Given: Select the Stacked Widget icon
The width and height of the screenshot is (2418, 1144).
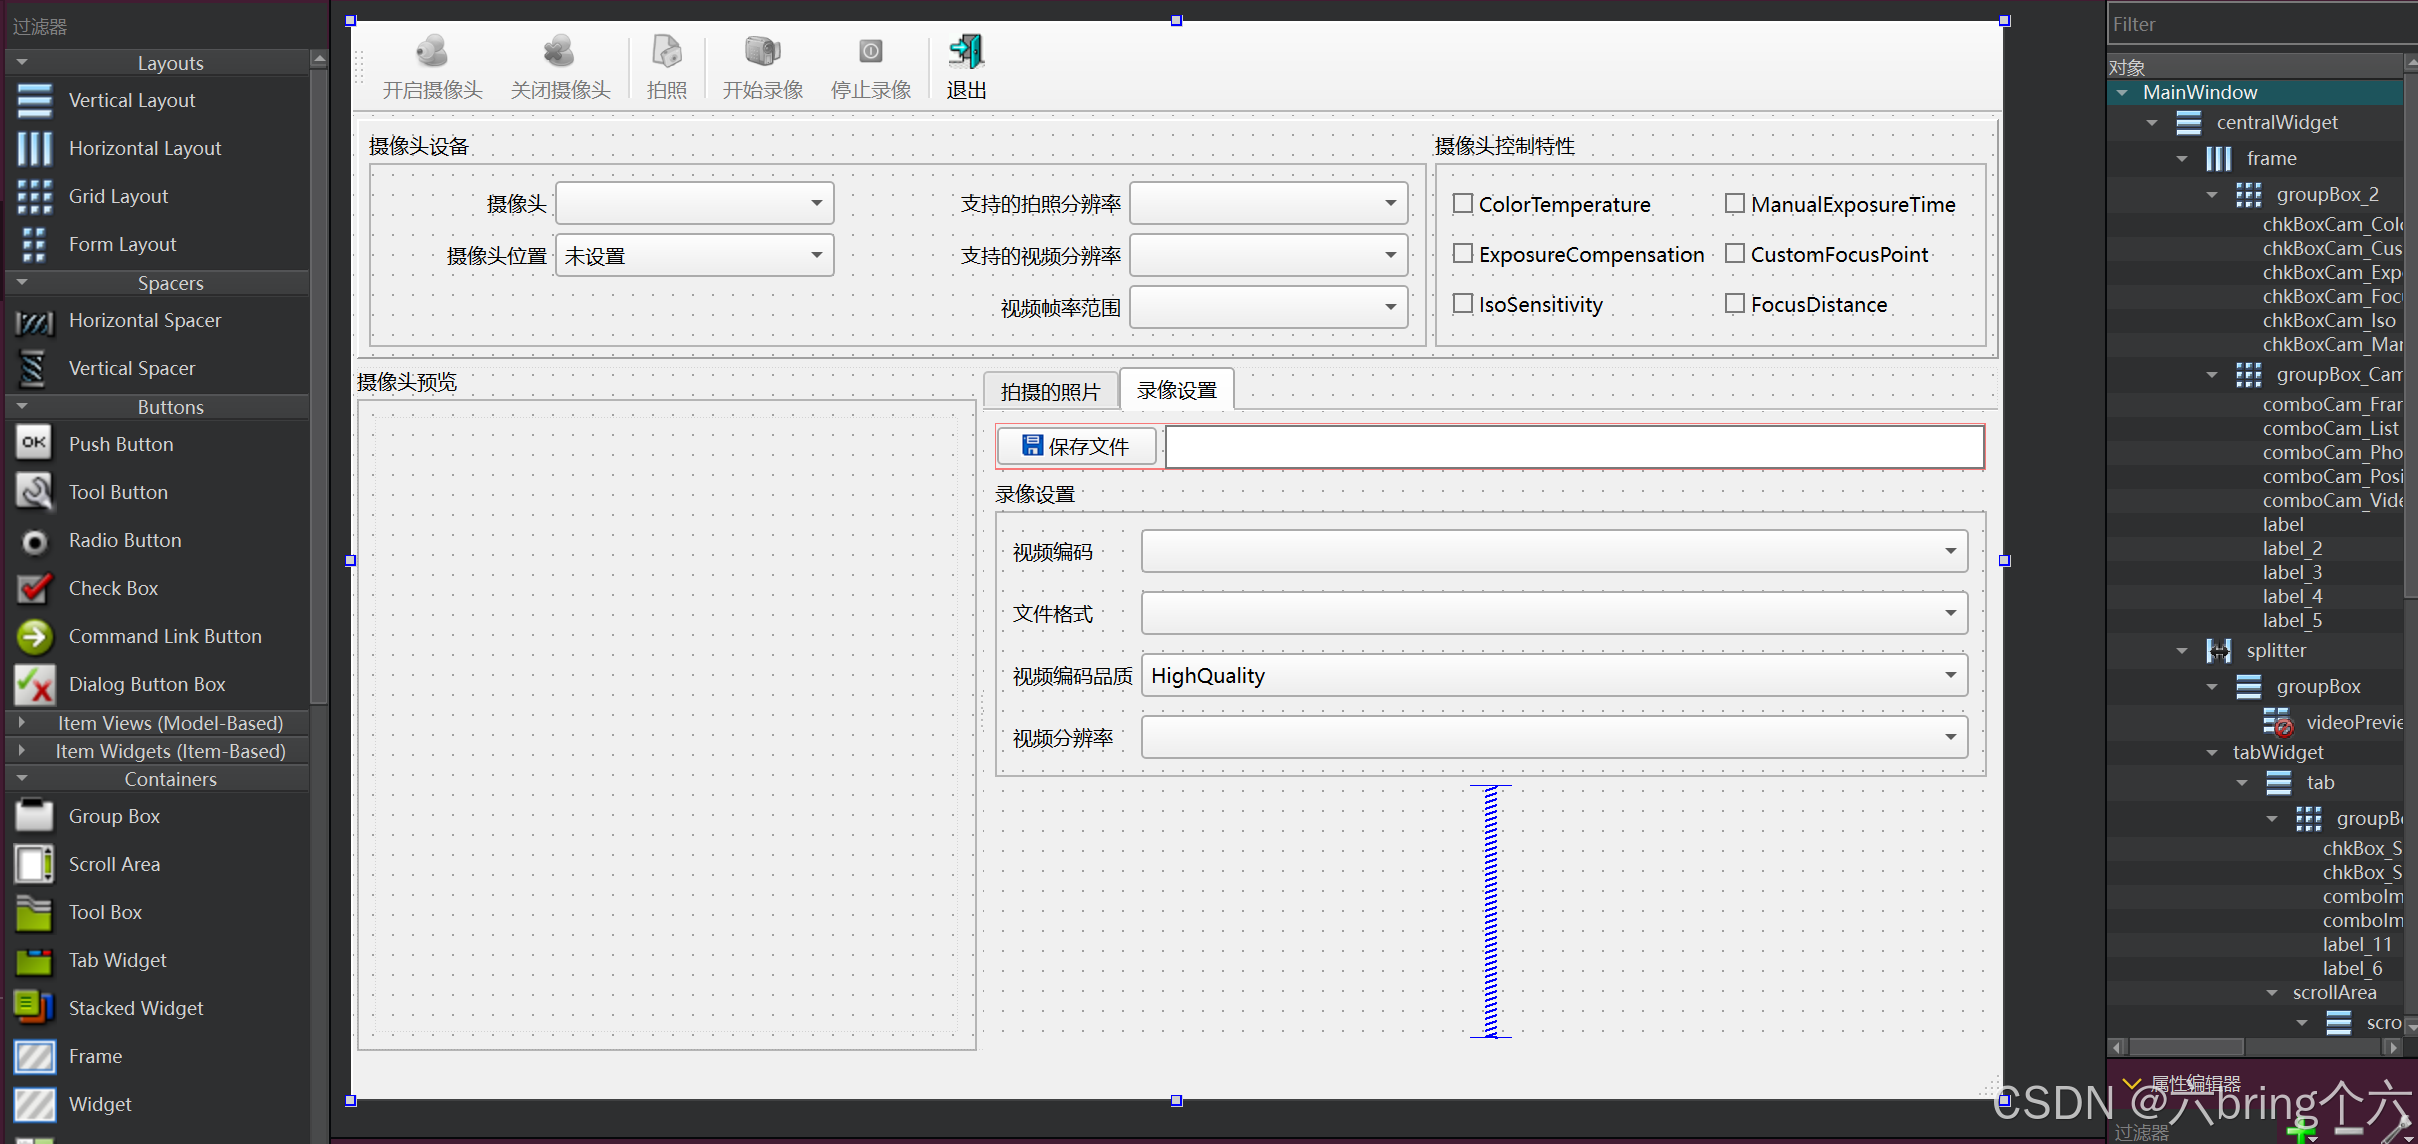Looking at the screenshot, I should coord(34,1008).
